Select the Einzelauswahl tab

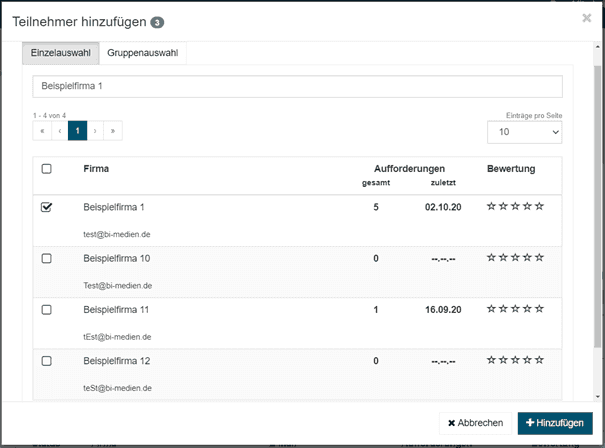point(61,53)
